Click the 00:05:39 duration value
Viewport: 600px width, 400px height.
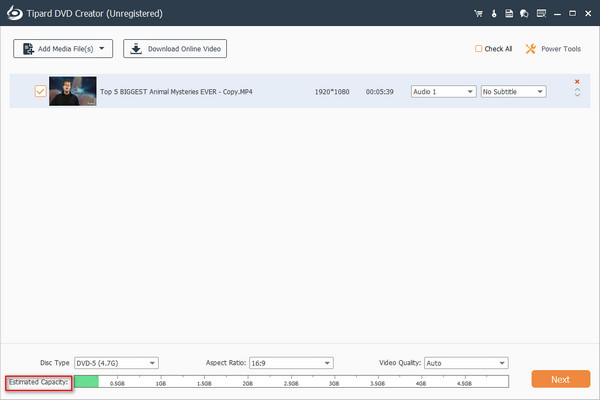coord(380,92)
